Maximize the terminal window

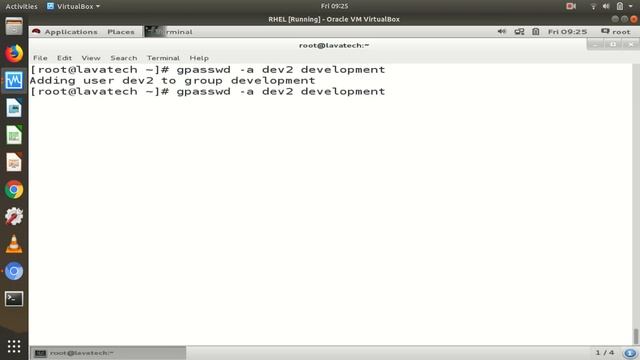click(613, 44)
